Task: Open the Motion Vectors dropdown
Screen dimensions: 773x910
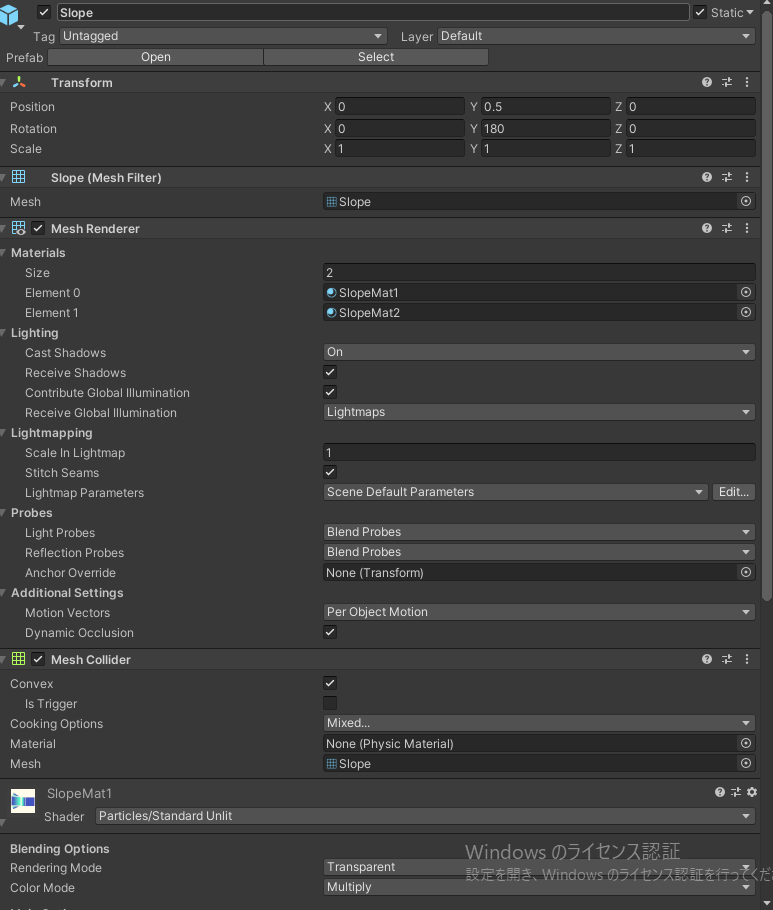Action: 539,612
